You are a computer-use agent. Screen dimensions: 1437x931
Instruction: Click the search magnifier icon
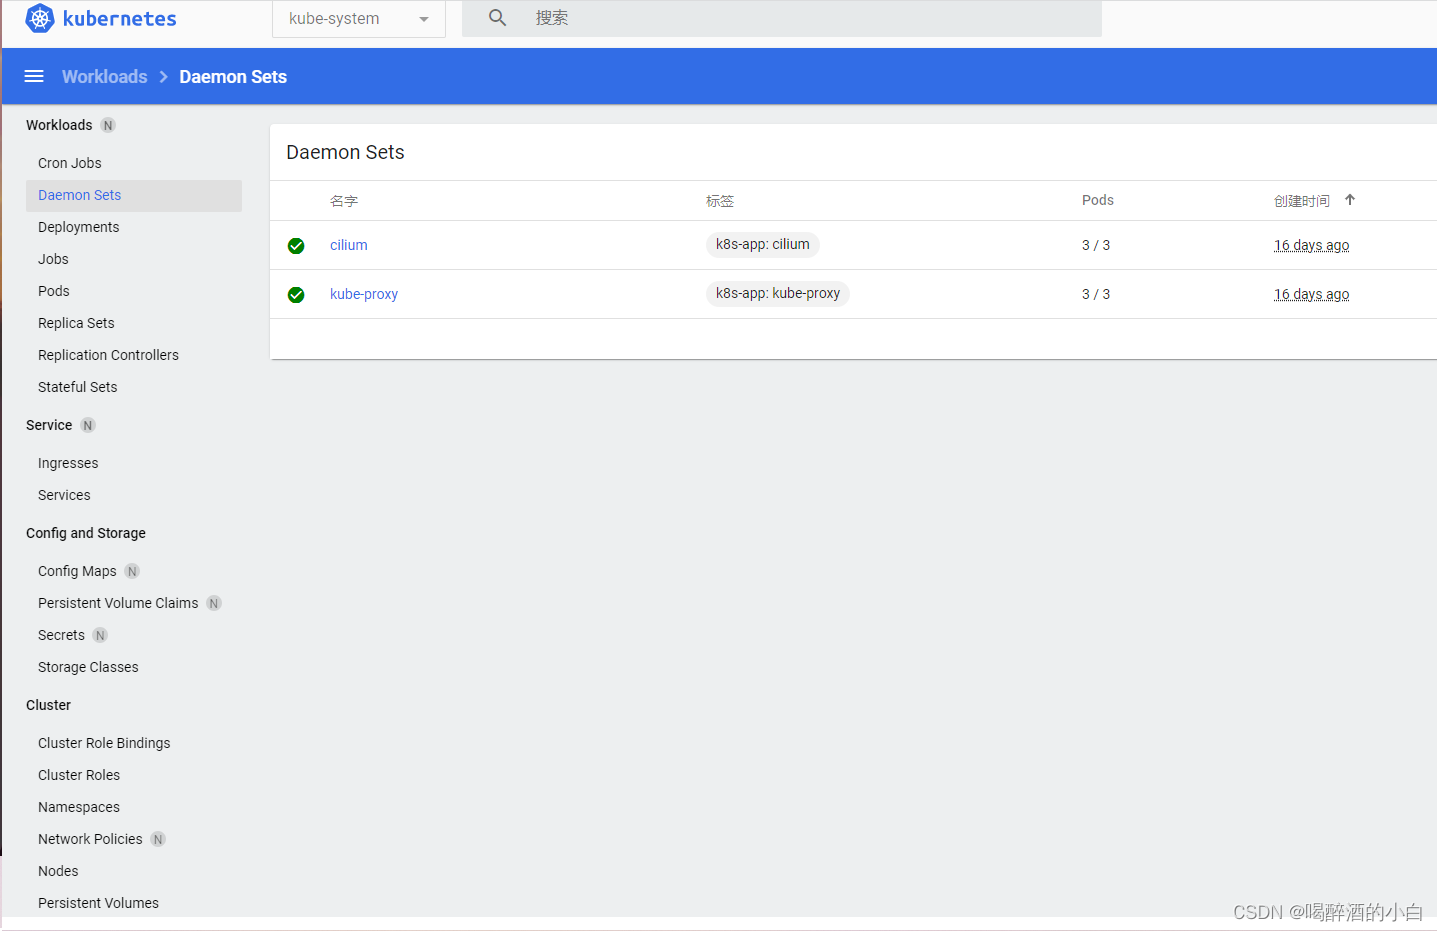click(x=497, y=17)
